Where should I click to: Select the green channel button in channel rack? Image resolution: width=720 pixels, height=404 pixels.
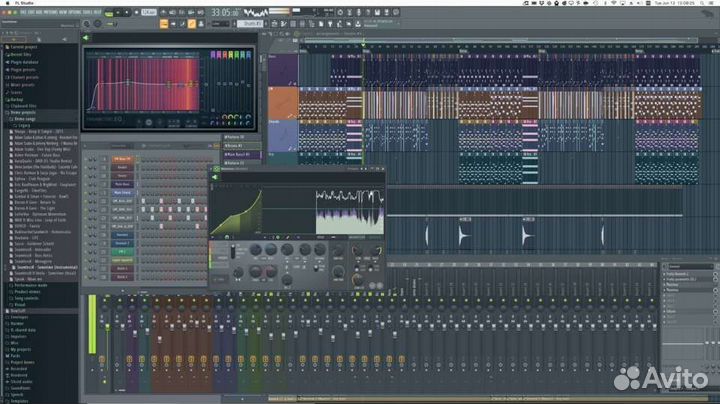[x=122, y=252]
